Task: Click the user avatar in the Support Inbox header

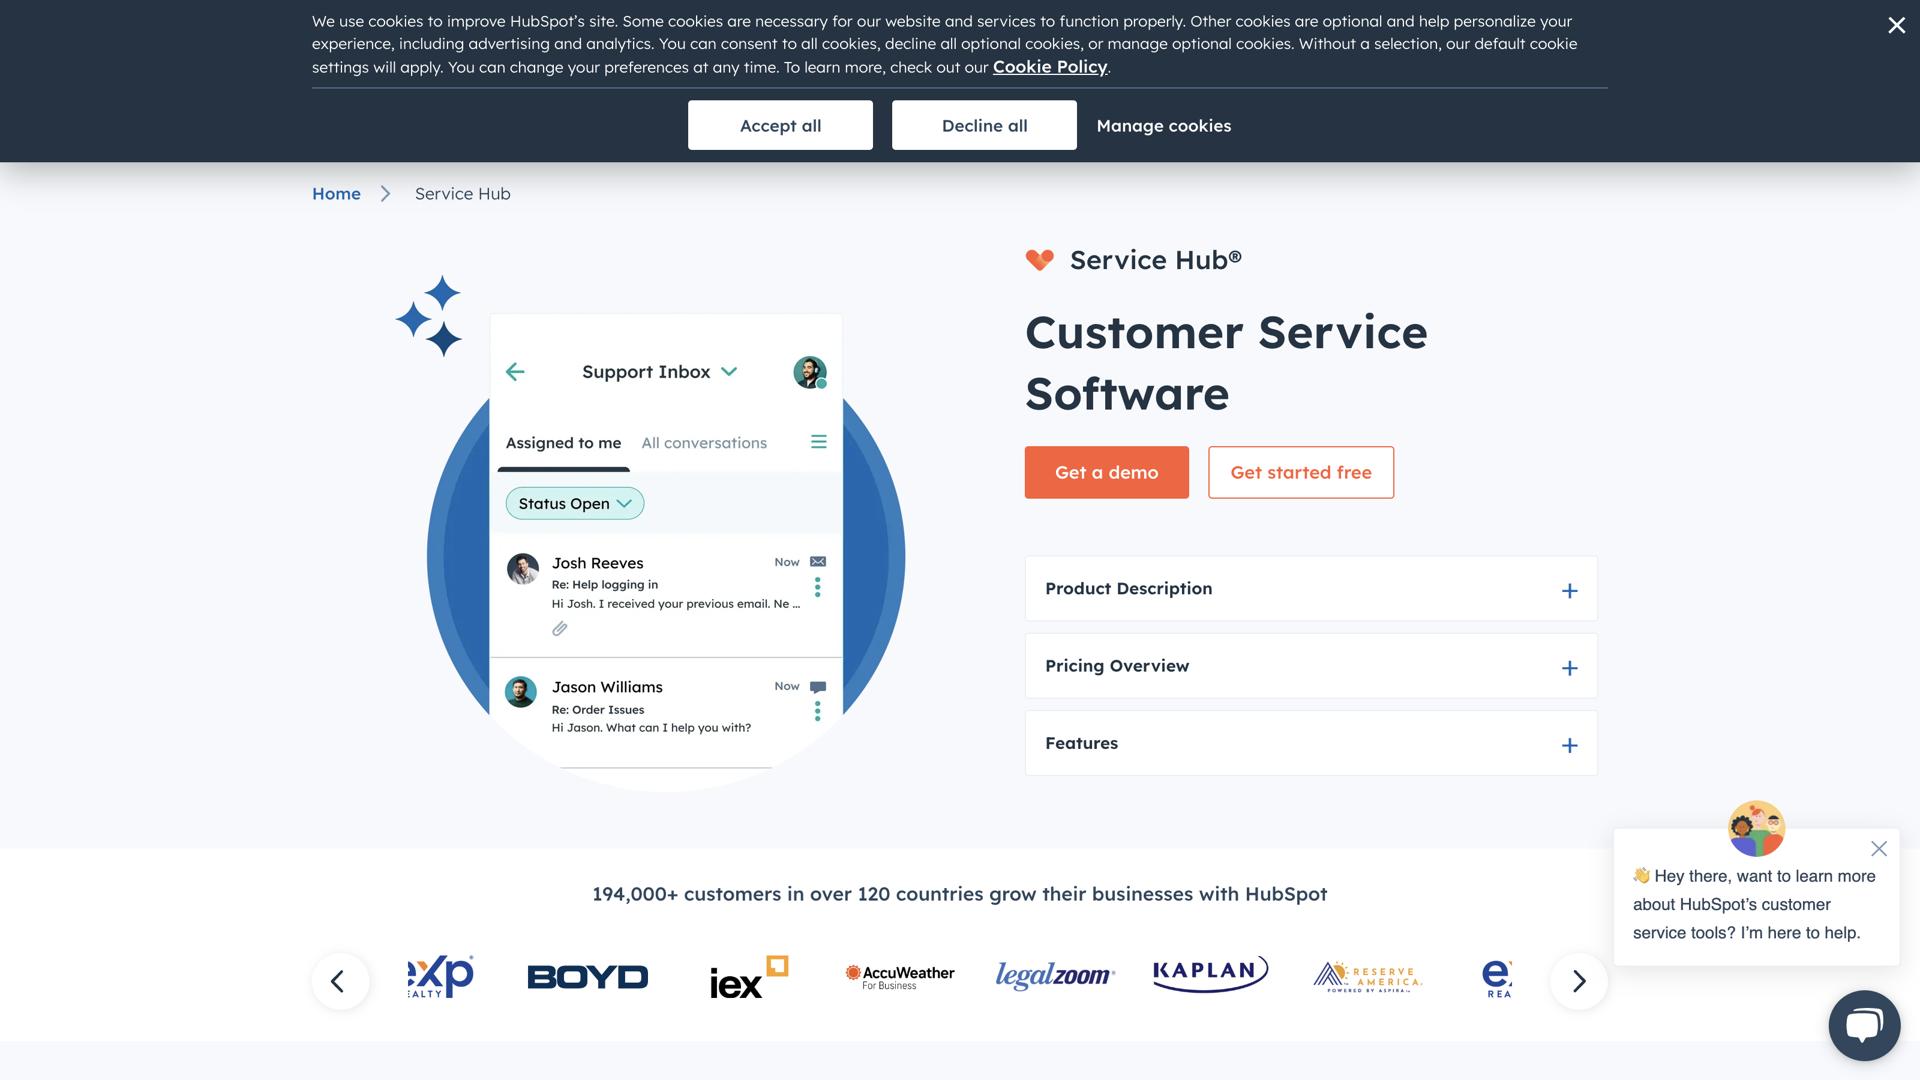Action: [x=809, y=371]
